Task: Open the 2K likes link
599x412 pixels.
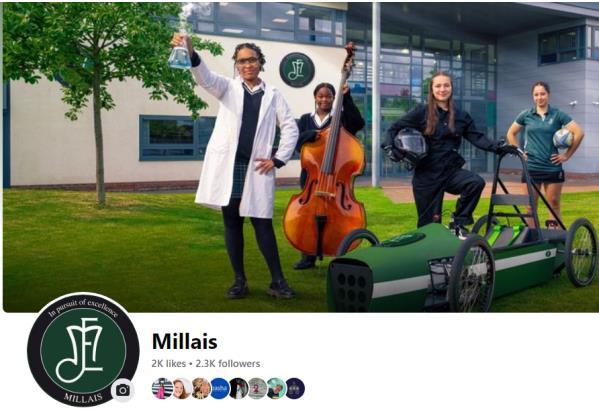Action: click(168, 363)
